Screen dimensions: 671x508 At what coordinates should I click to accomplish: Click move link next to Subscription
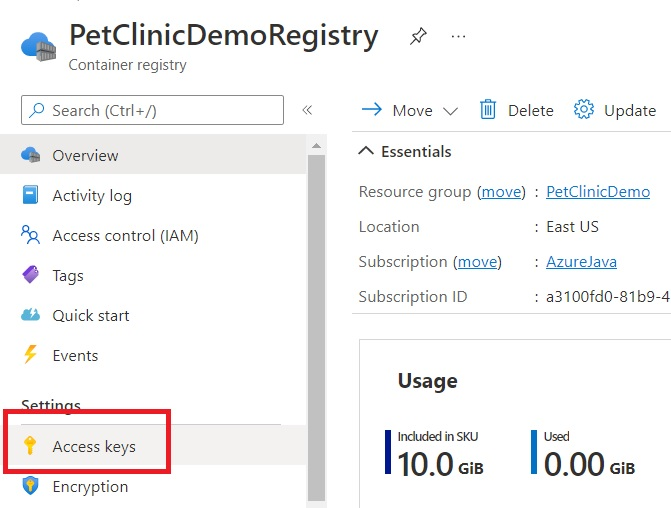477,261
